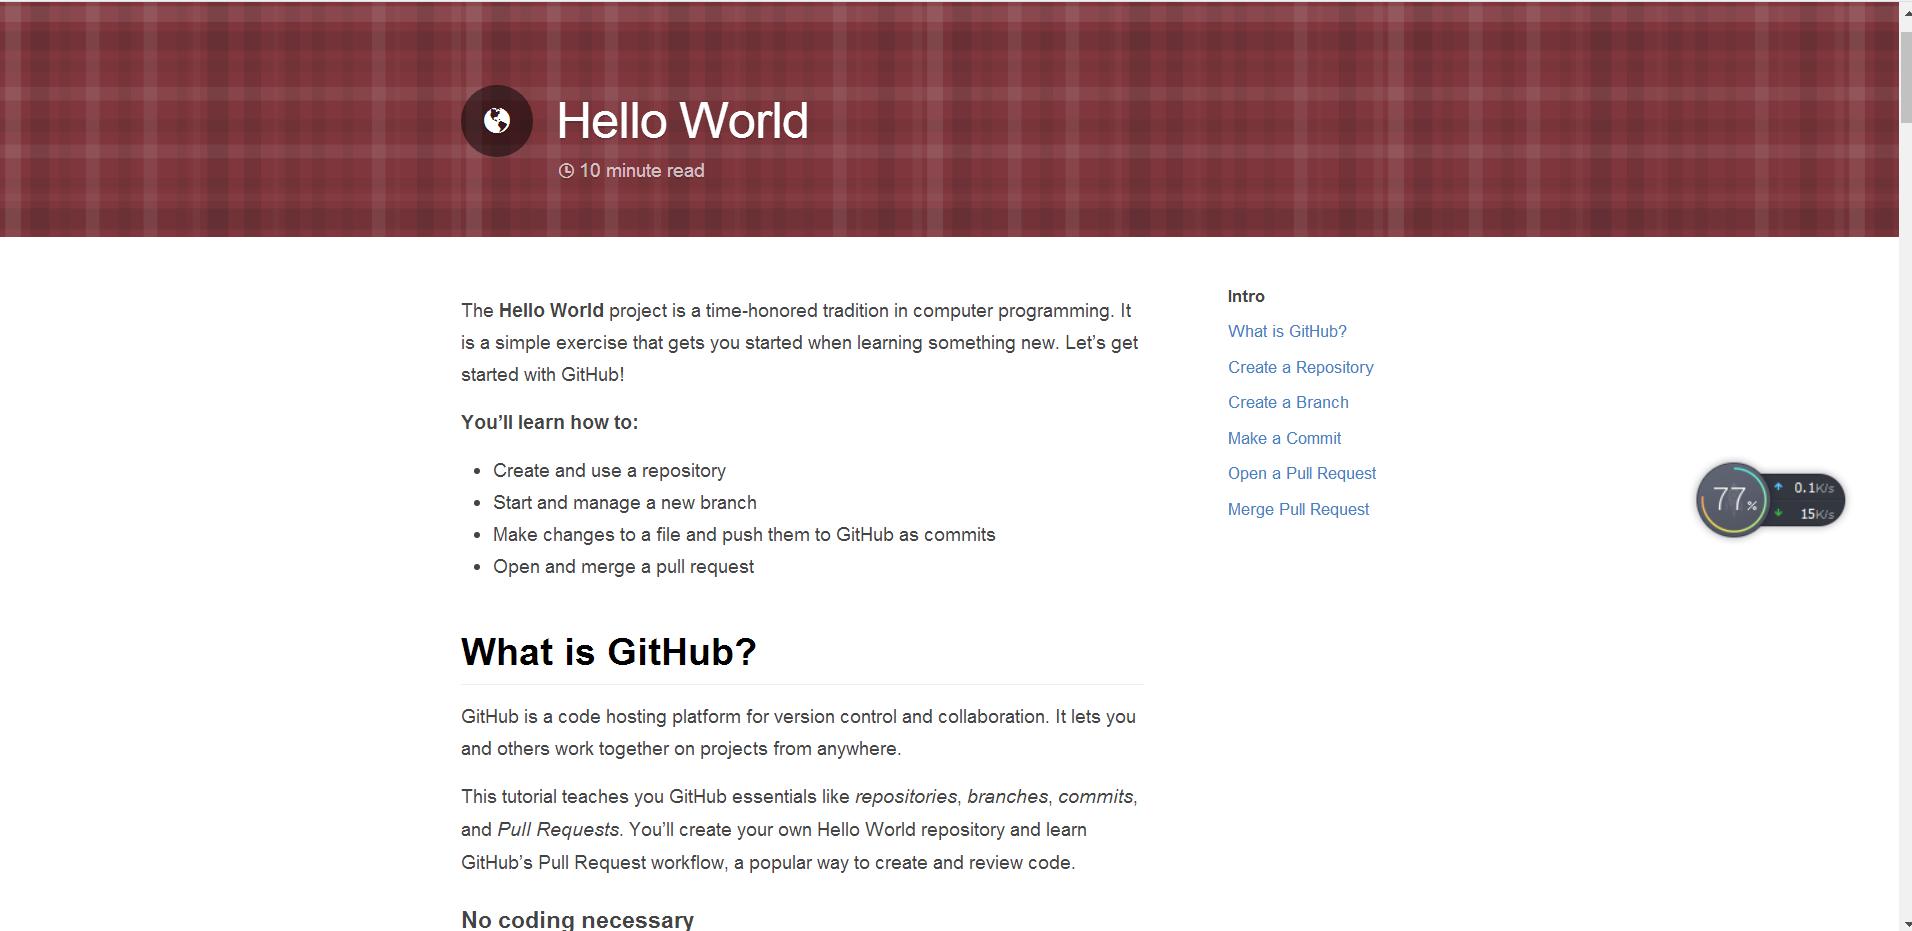The height and width of the screenshot is (931, 1912).
Task: Click the italic word branches
Action: pyautogui.click(x=1007, y=797)
